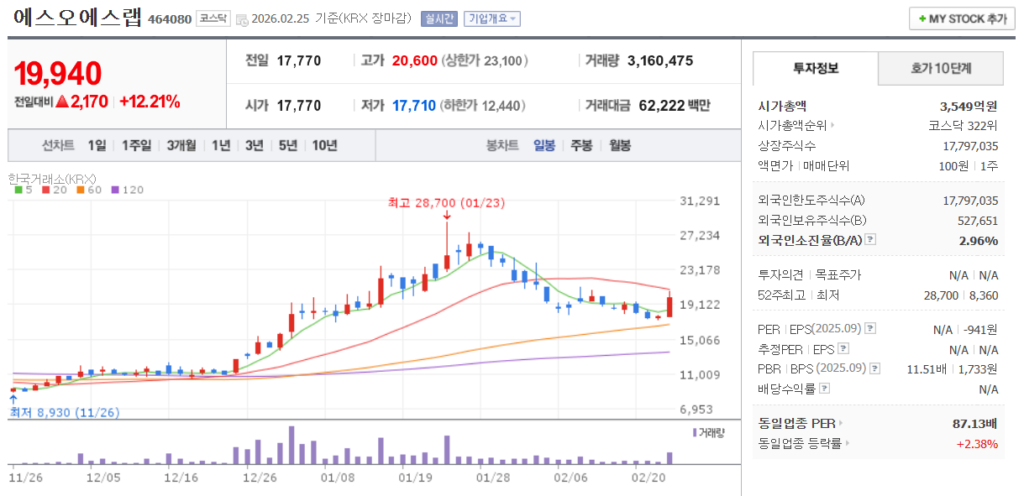Switch to the 호가 10단계 tab

[x=941, y=68]
